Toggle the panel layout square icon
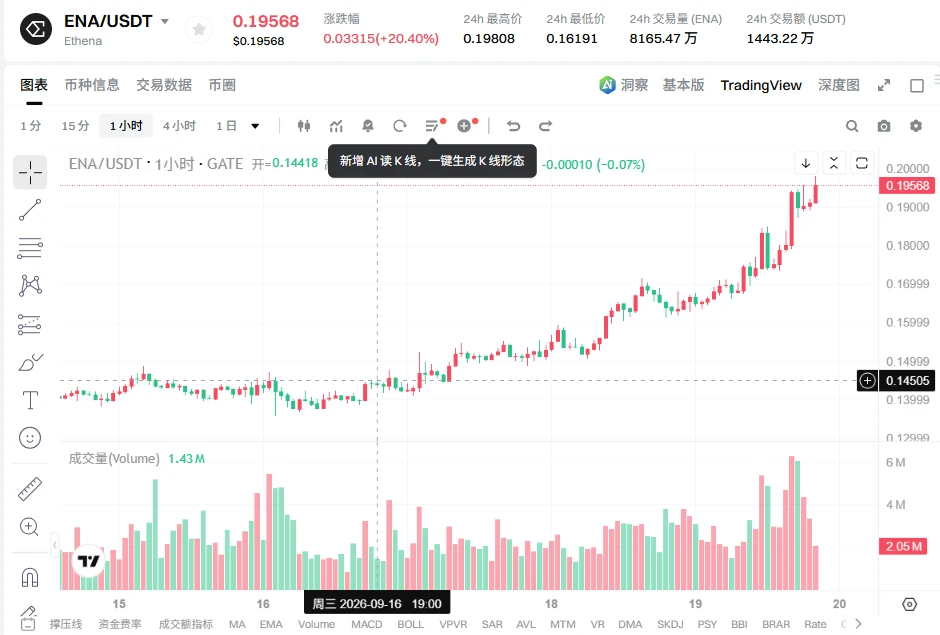 [917, 86]
